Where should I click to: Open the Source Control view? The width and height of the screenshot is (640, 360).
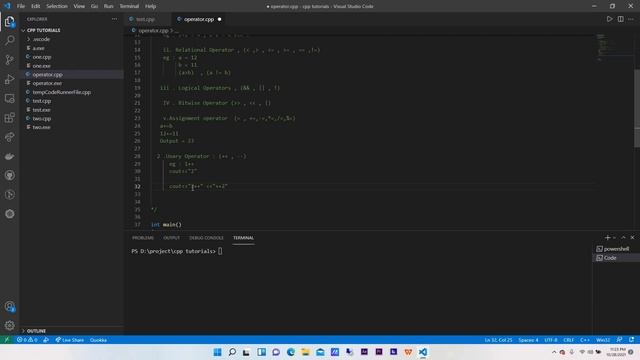(x=9, y=60)
